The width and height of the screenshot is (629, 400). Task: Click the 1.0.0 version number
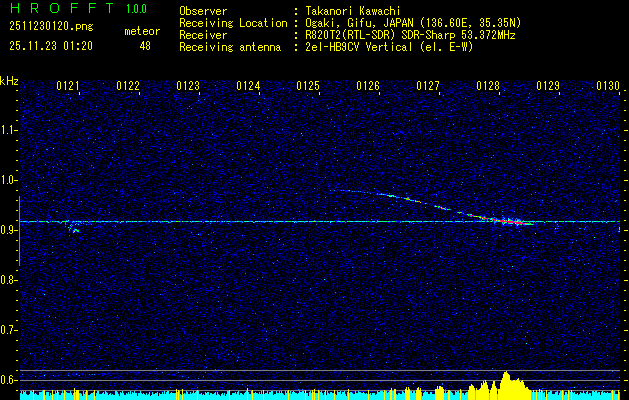click(x=135, y=9)
